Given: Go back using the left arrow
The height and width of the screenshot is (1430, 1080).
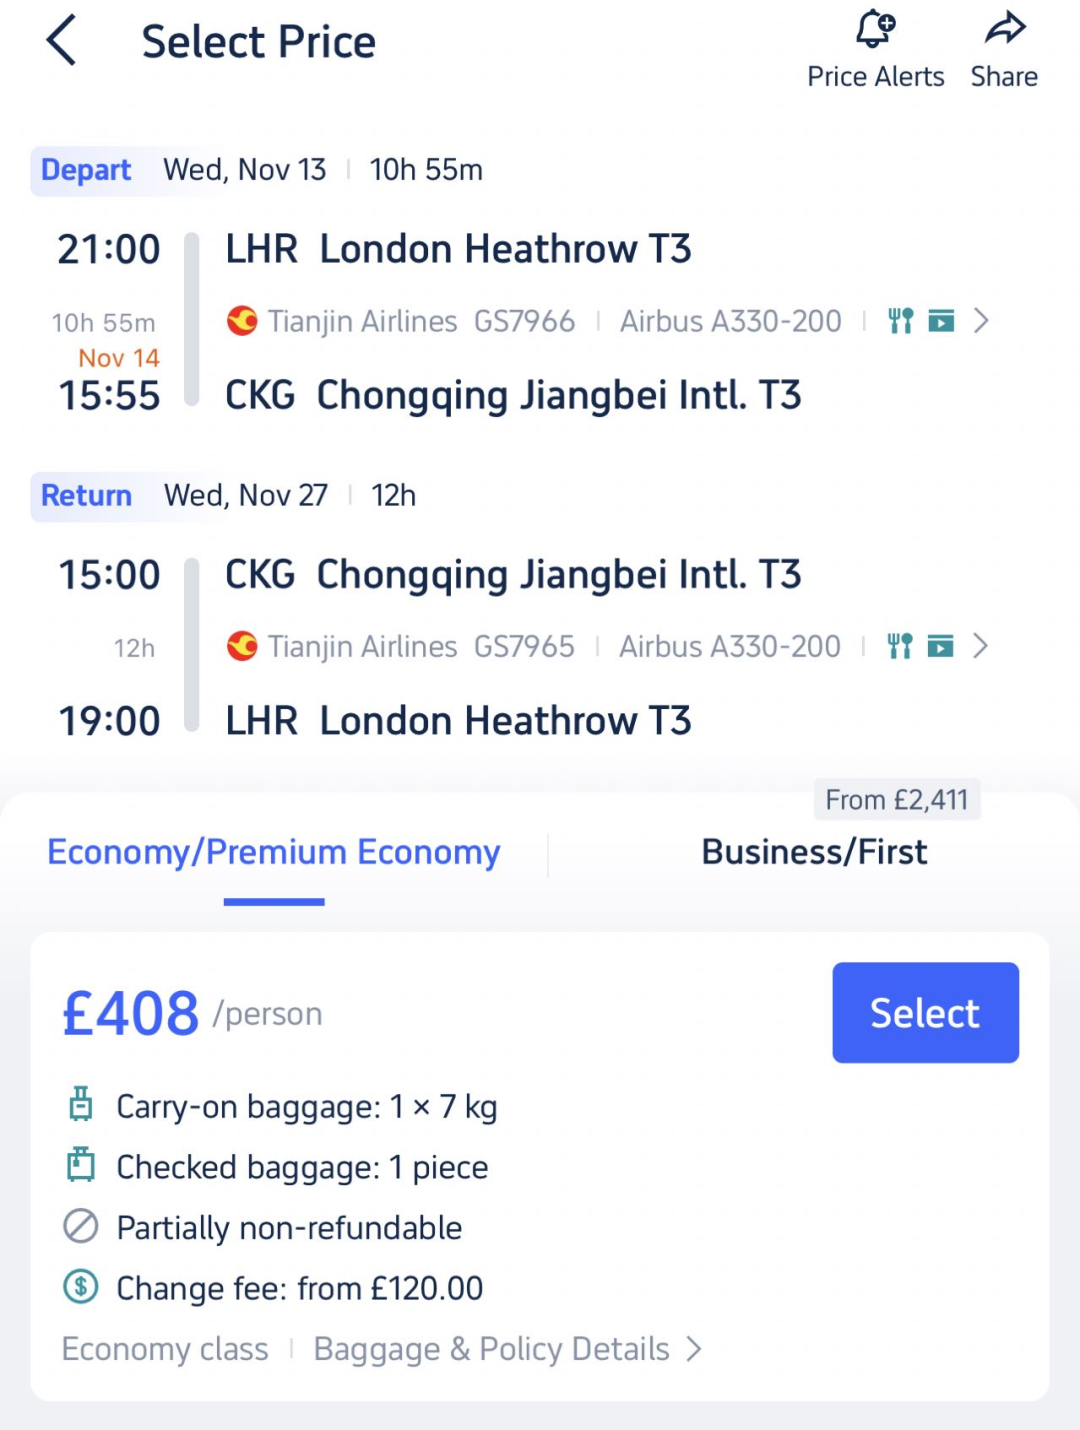Looking at the screenshot, I should click(x=61, y=42).
